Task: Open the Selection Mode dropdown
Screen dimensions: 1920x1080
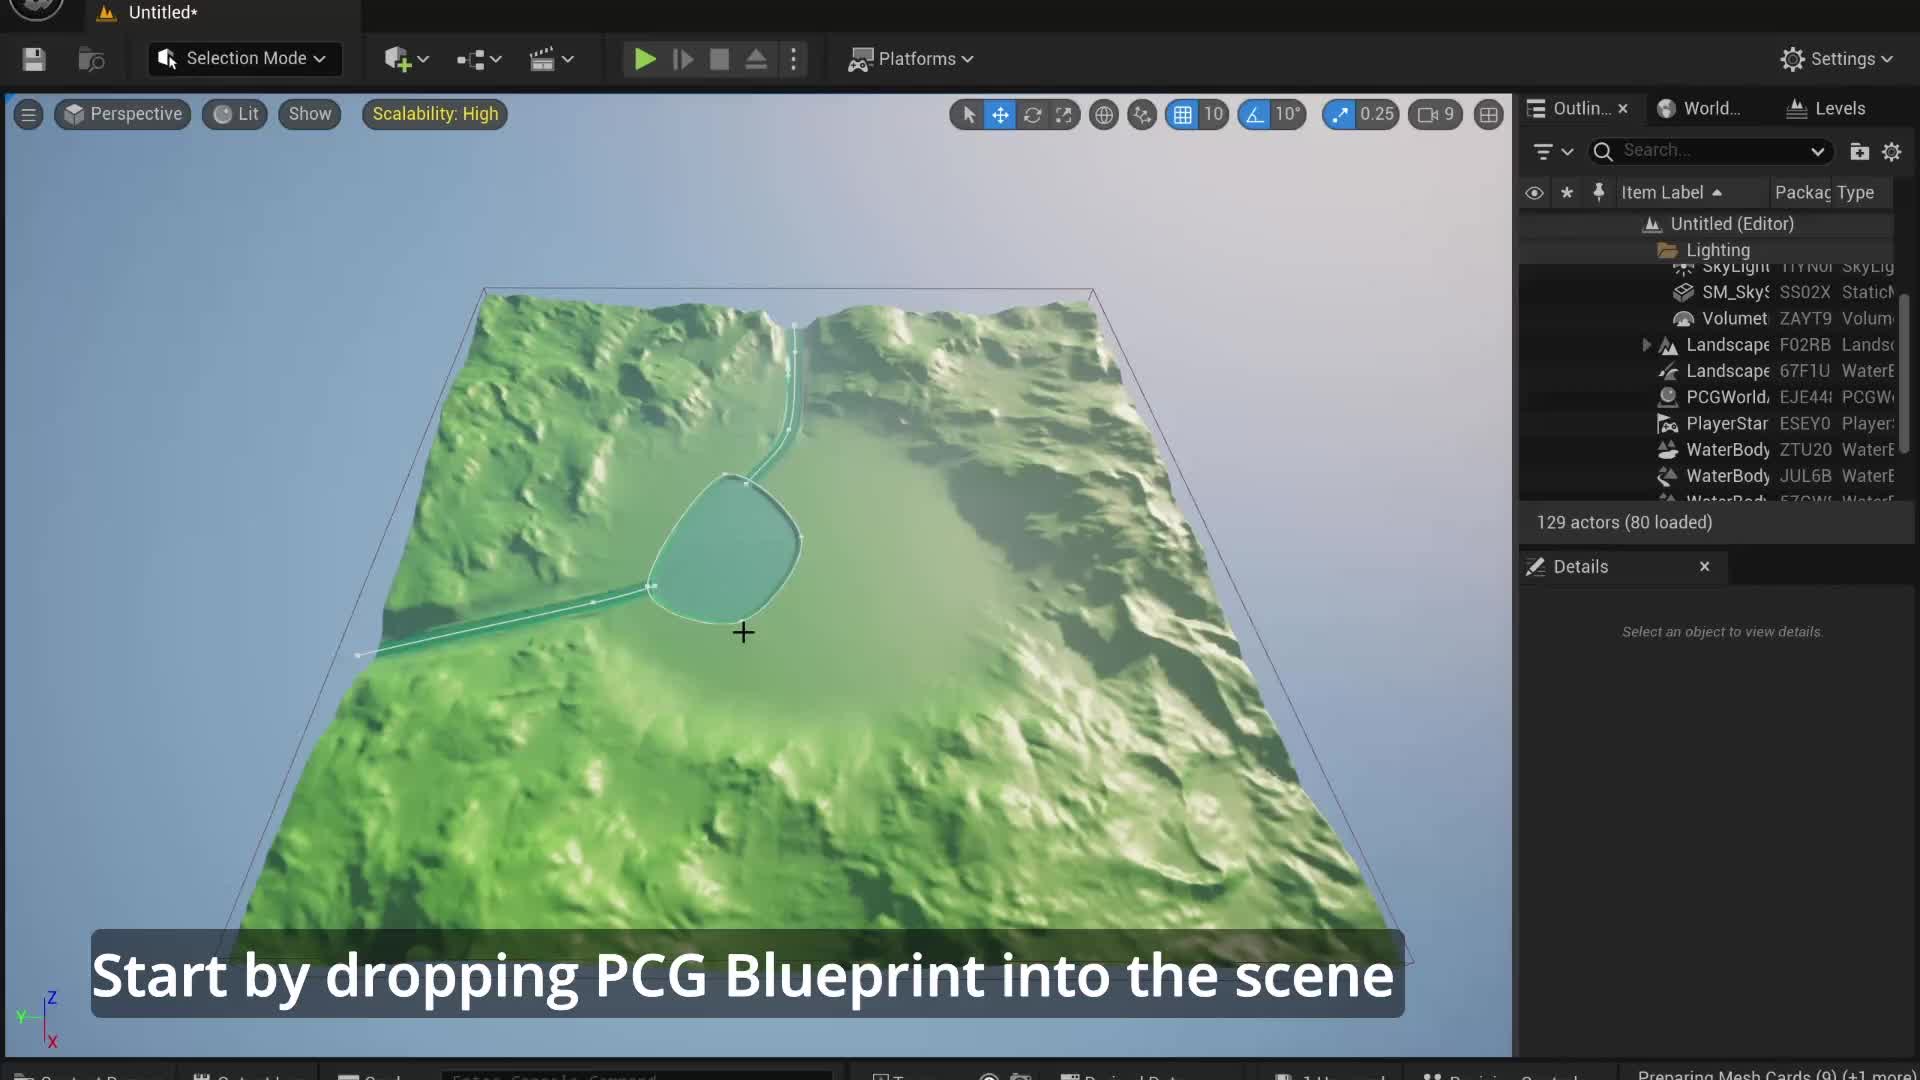Action: click(245, 59)
